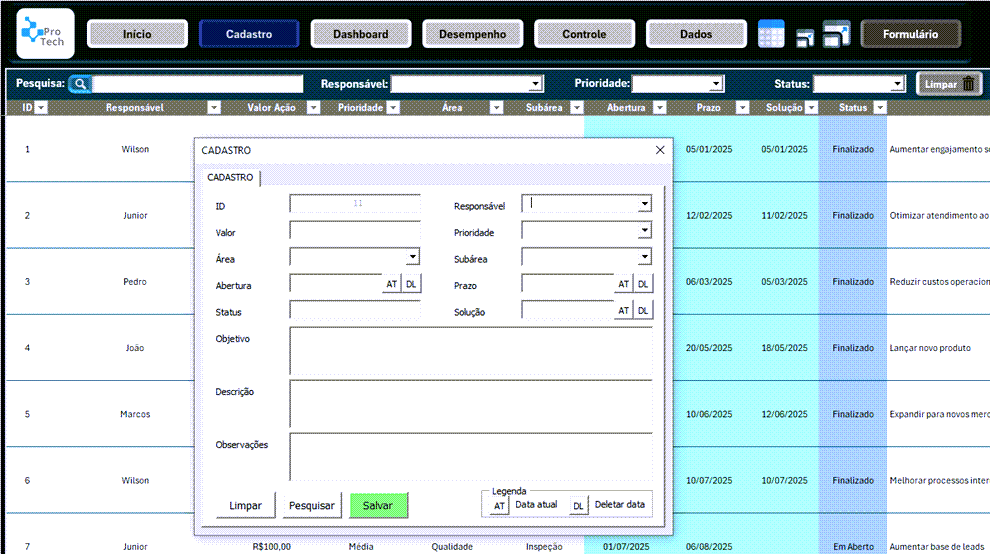This screenshot has height=554, width=990.
Task: Open the Subárea combo box
Action: 644,257
